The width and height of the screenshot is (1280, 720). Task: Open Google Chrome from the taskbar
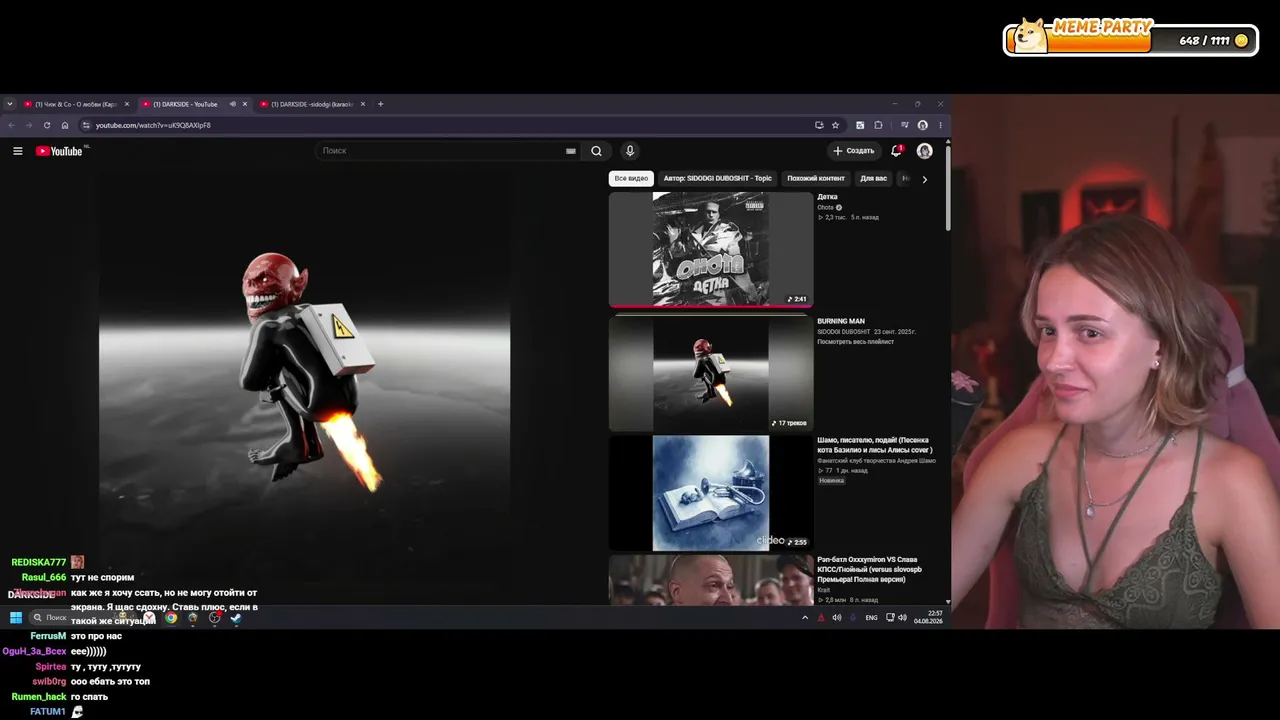tap(171, 618)
